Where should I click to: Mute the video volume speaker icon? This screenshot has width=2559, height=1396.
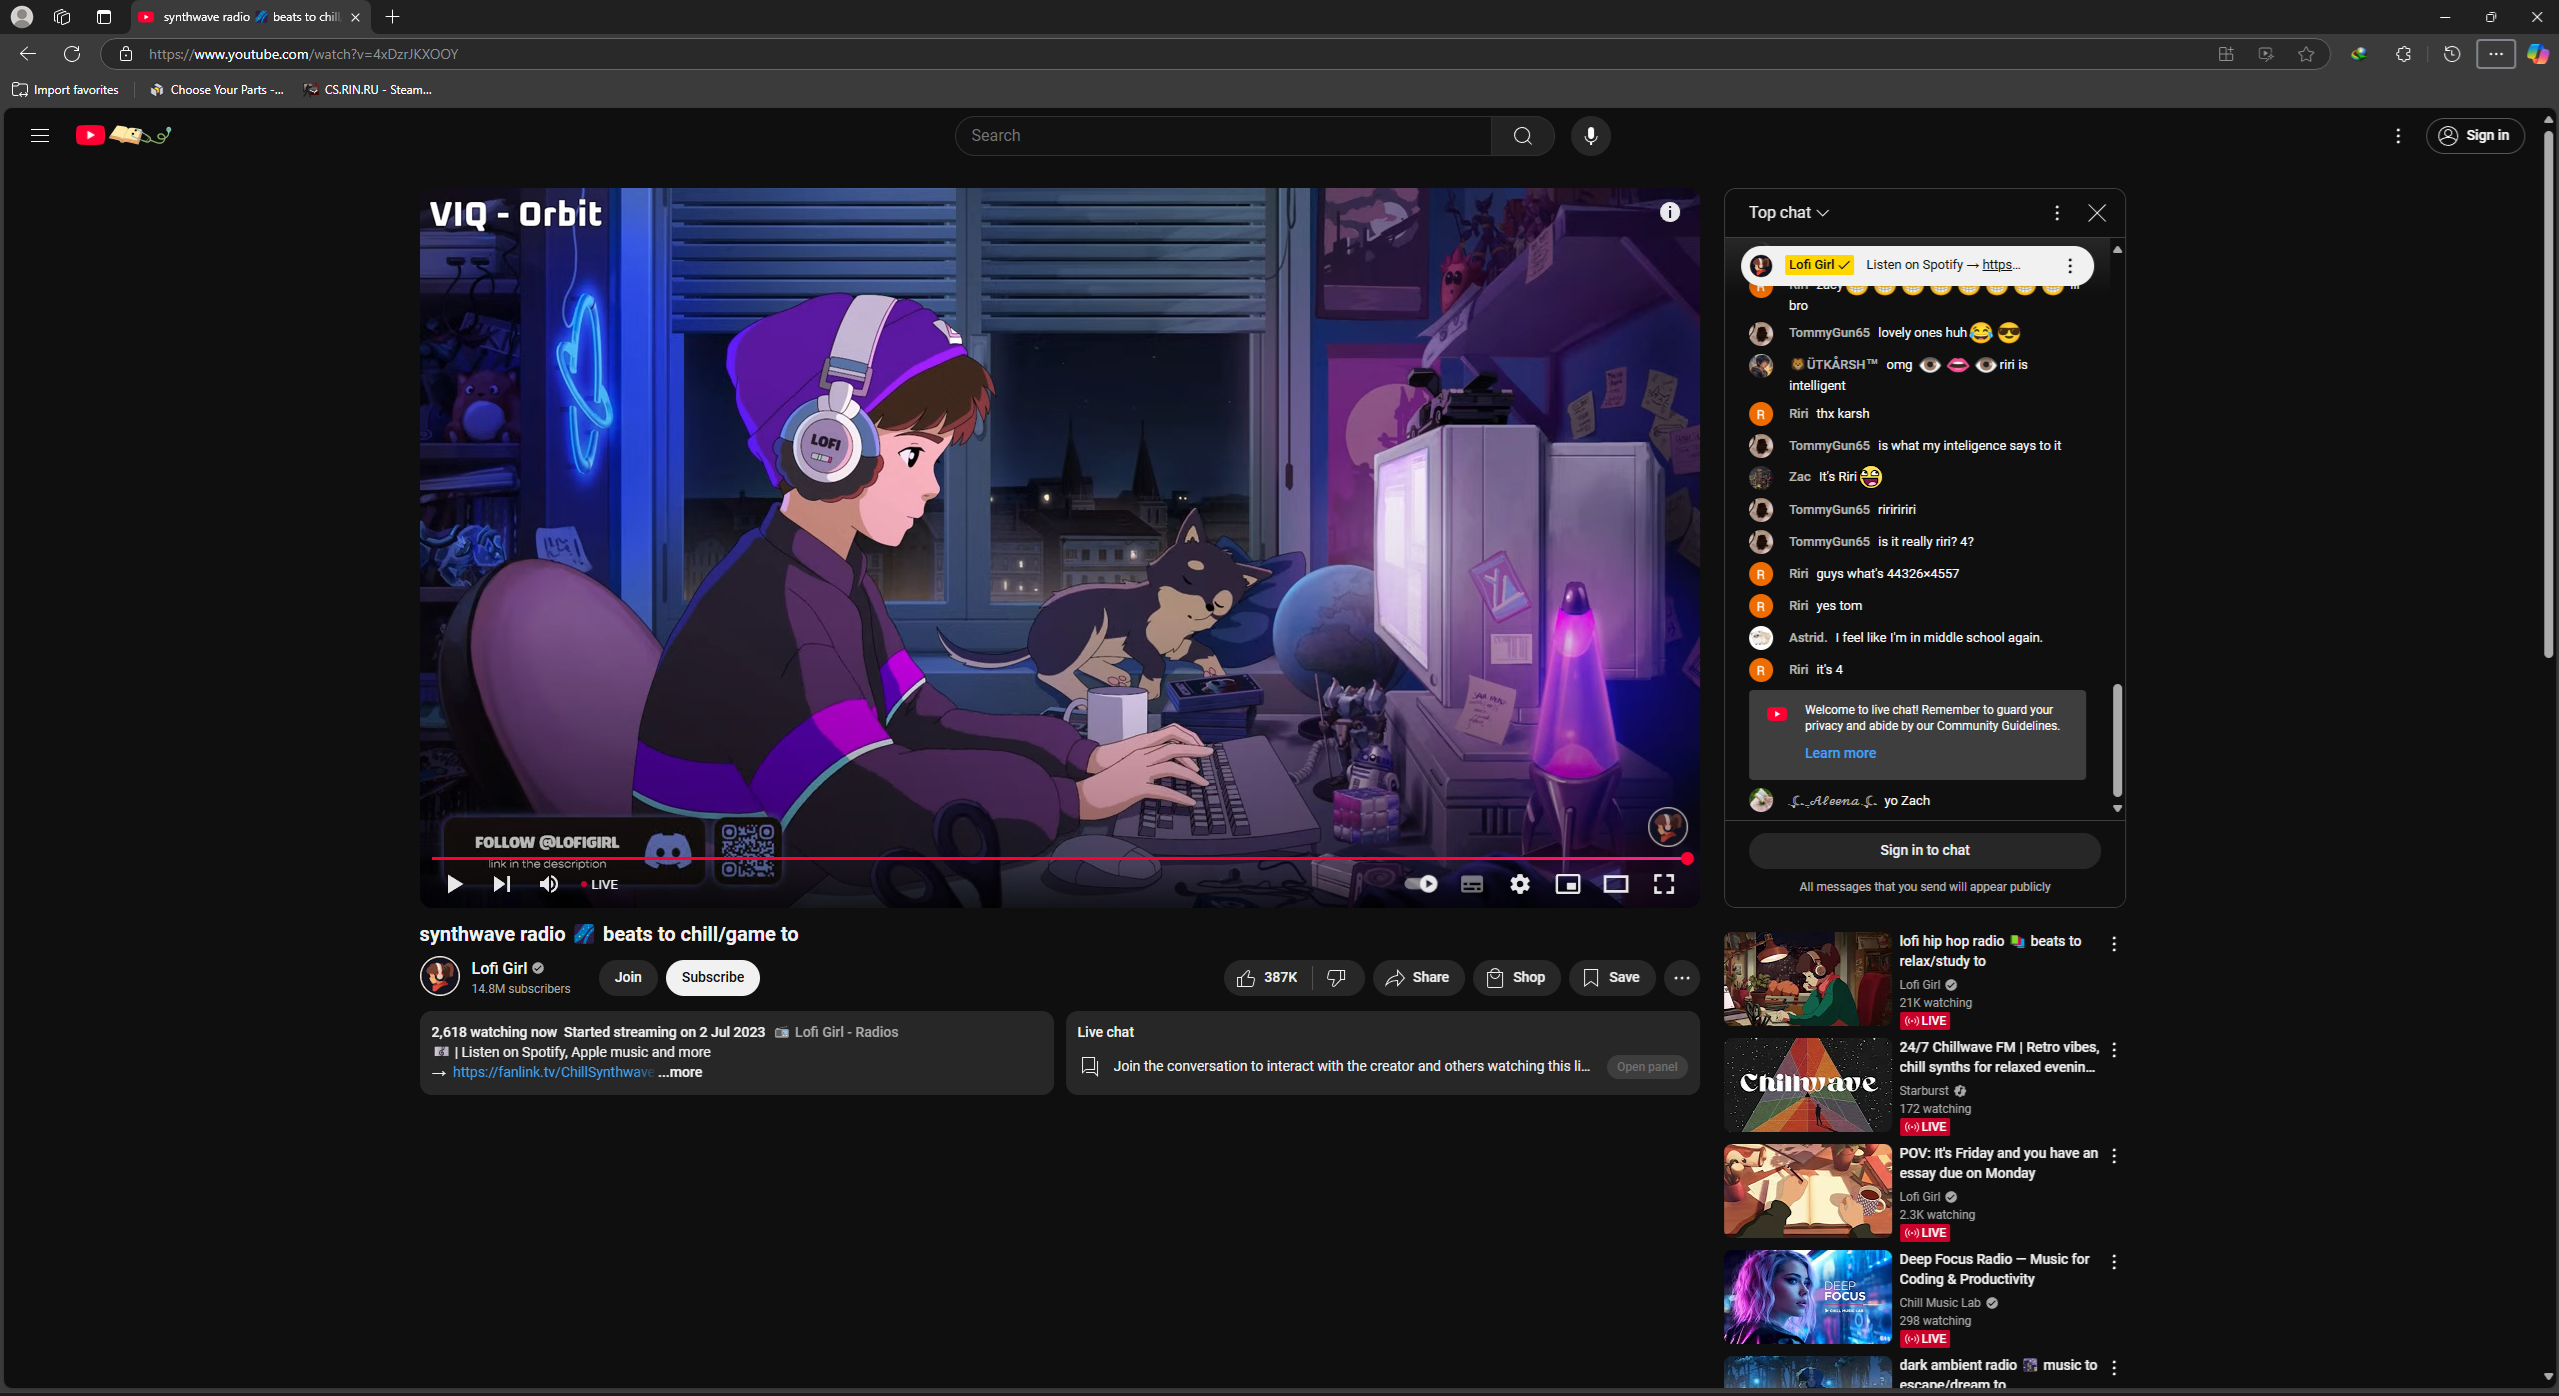click(549, 884)
